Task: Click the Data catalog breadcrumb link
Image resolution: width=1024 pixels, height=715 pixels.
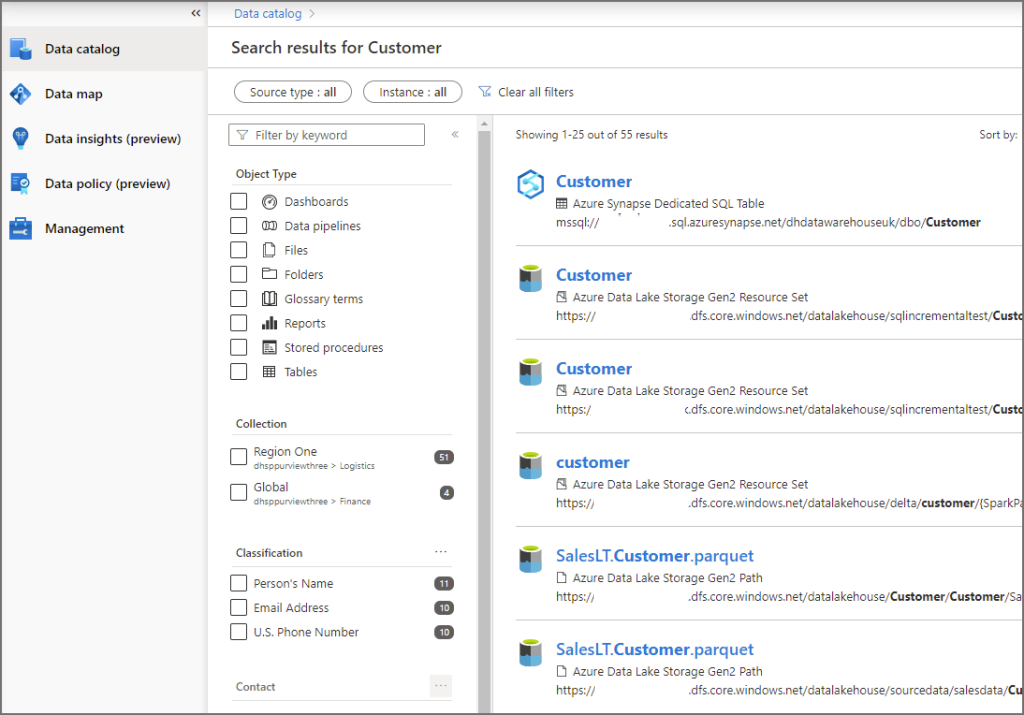Action: (268, 14)
